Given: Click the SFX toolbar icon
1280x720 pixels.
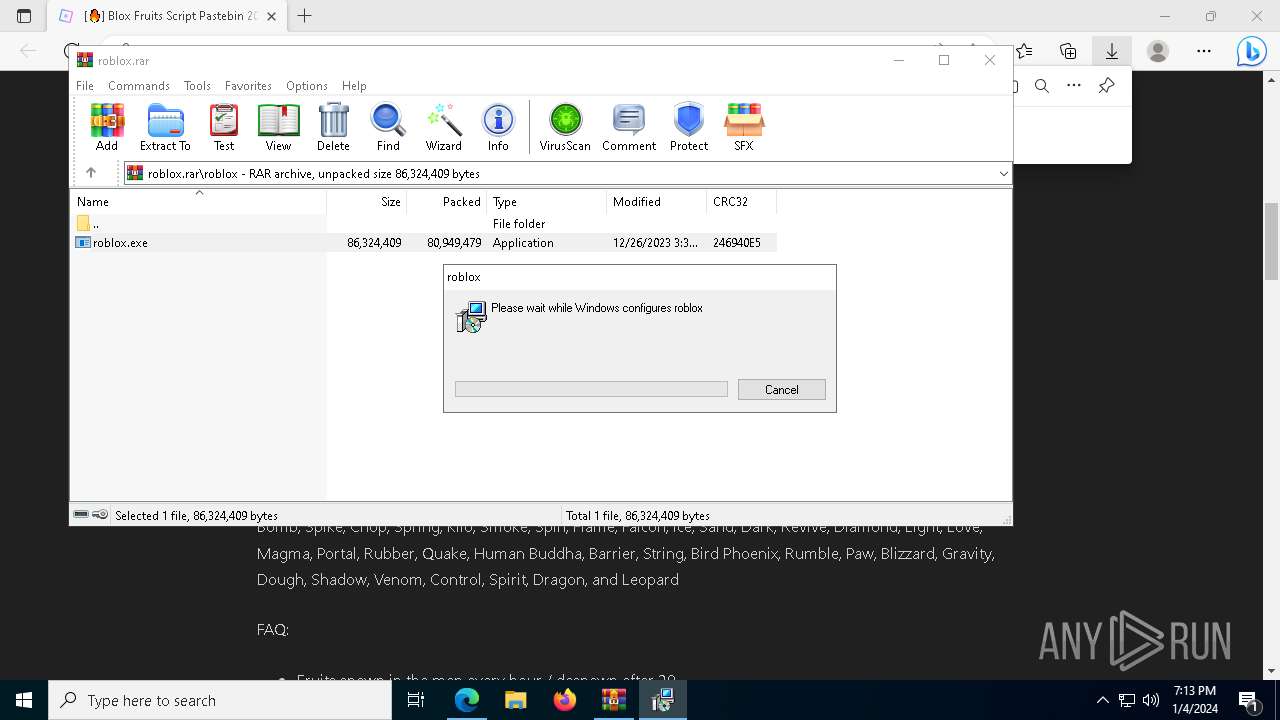Looking at the screenshot, I should point(744,127).
